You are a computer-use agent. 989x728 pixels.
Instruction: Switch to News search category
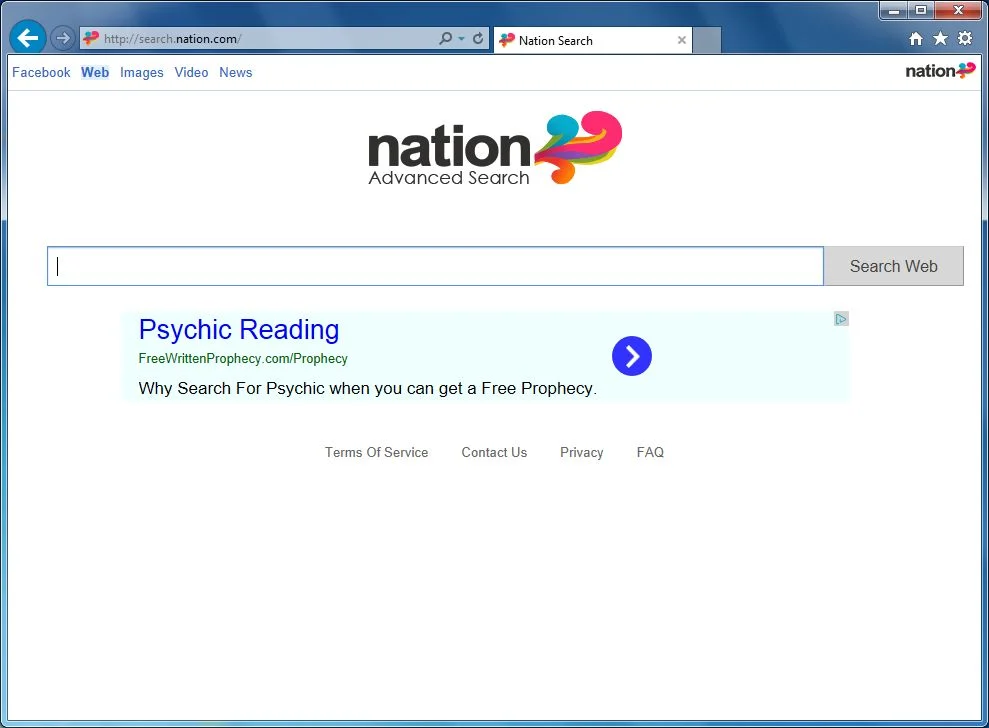point(236,73)
